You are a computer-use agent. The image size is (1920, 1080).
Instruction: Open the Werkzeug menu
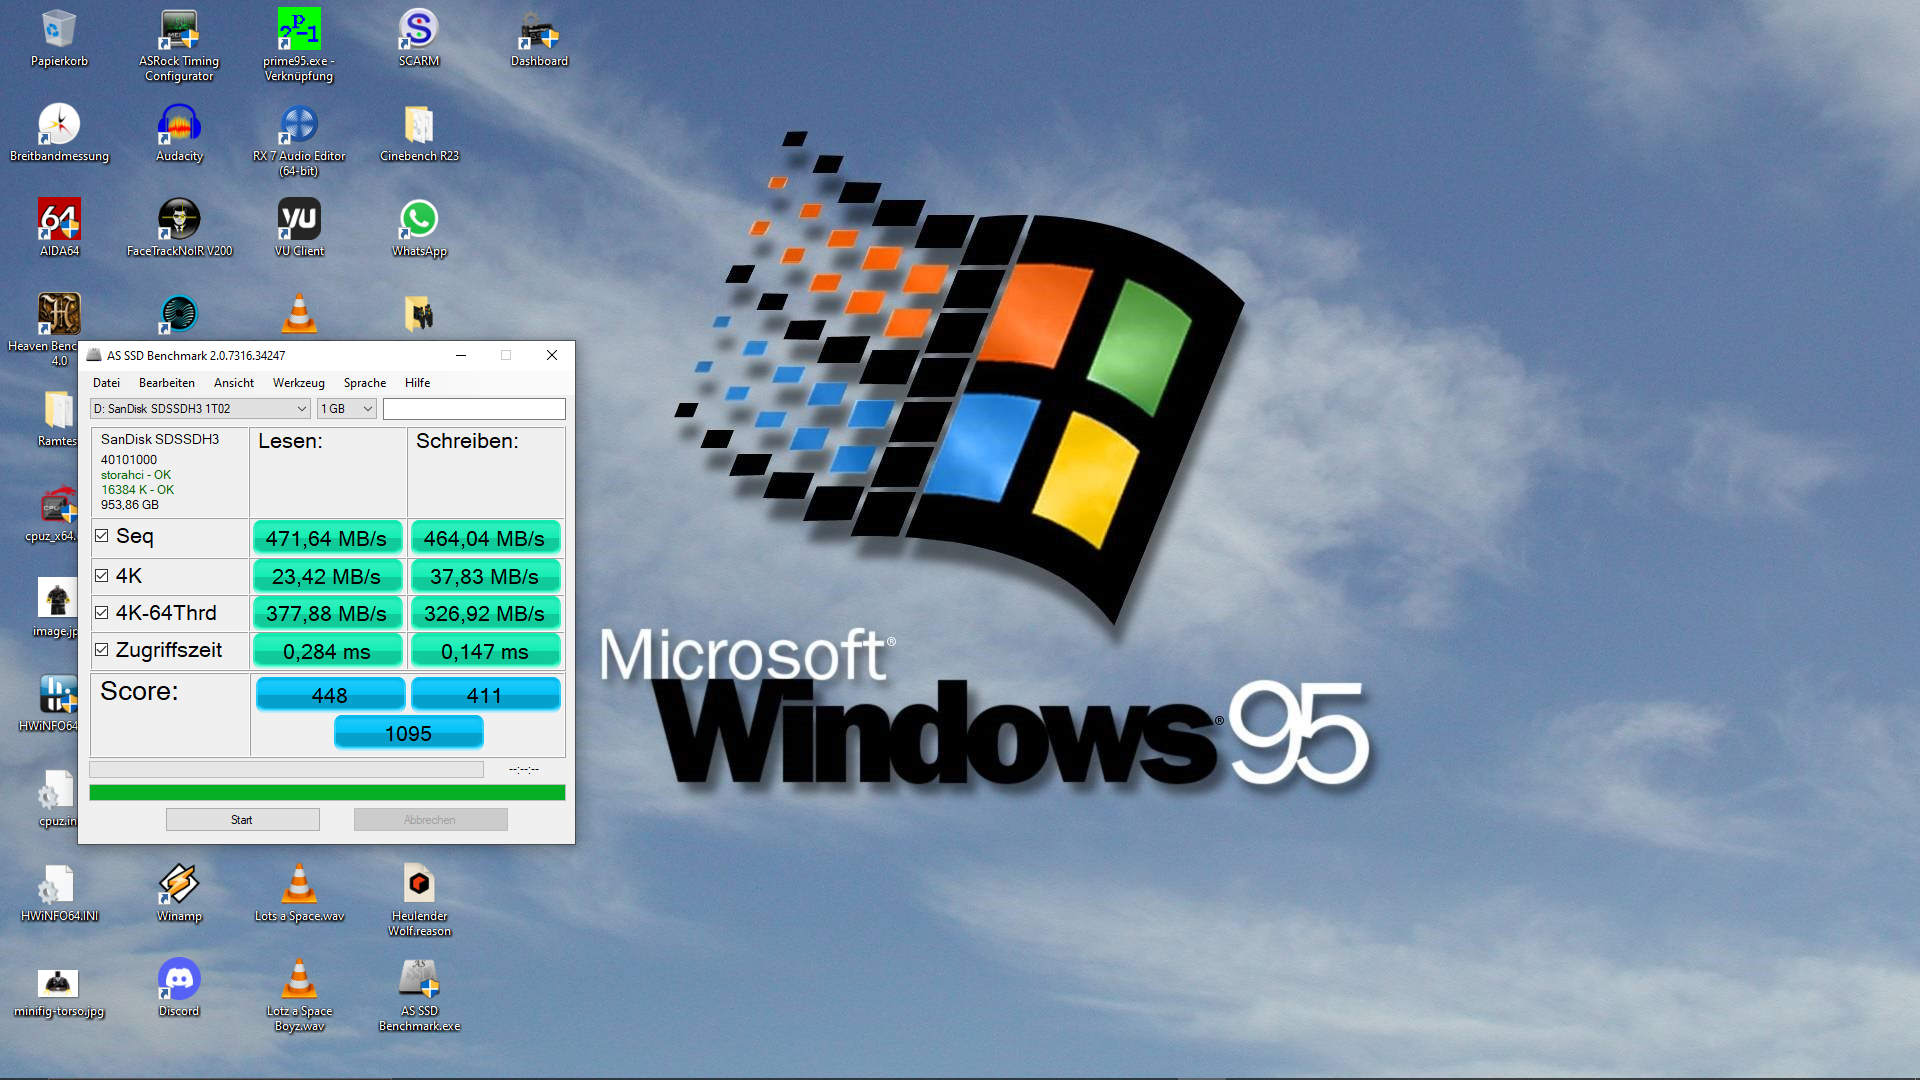point(298,383)
